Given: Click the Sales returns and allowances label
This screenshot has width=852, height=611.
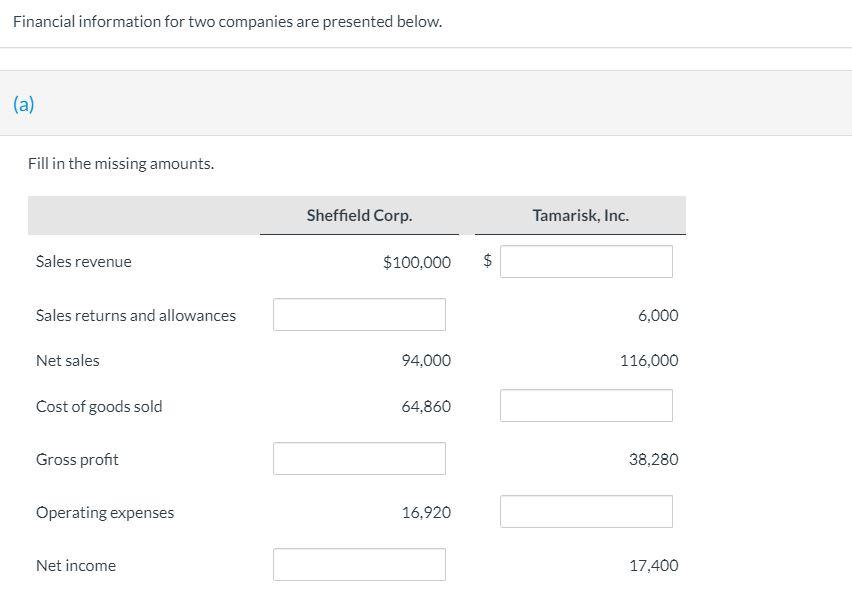Looking at the screenshot, I should (x=136, y=316).
